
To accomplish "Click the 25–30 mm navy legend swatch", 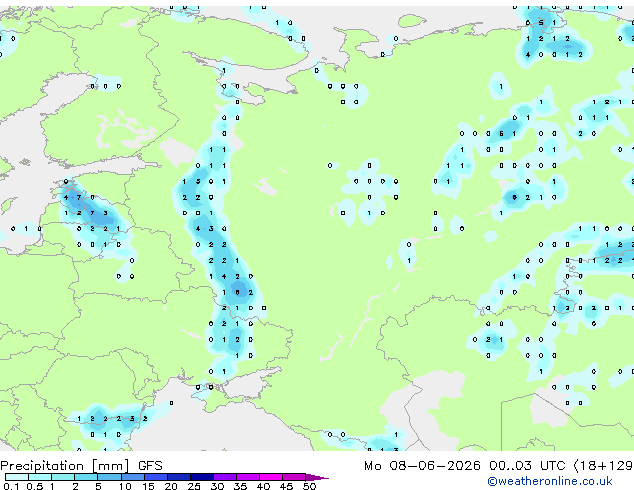I will pyautogui.click(x=201, y=477).
